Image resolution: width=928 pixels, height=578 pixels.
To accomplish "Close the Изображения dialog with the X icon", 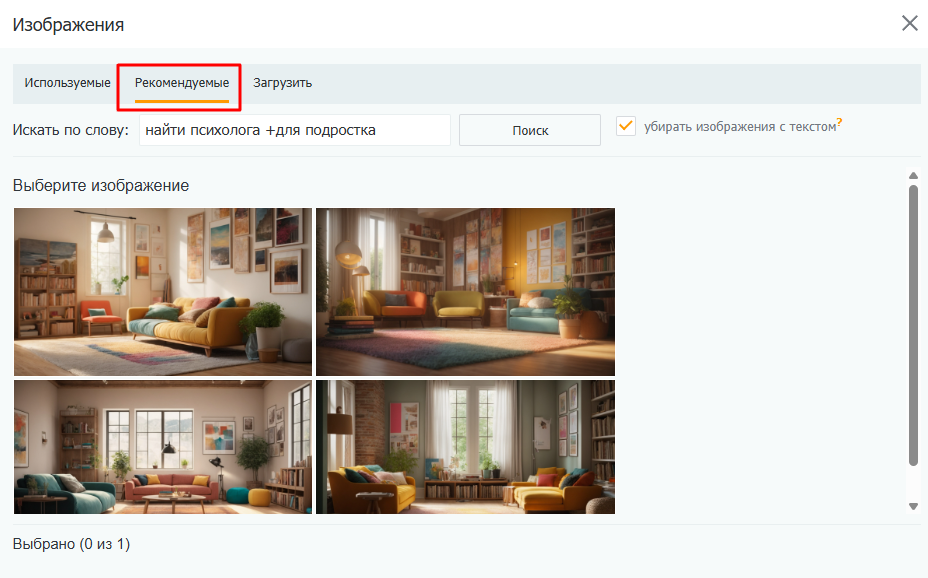I will tap(910, 23).
